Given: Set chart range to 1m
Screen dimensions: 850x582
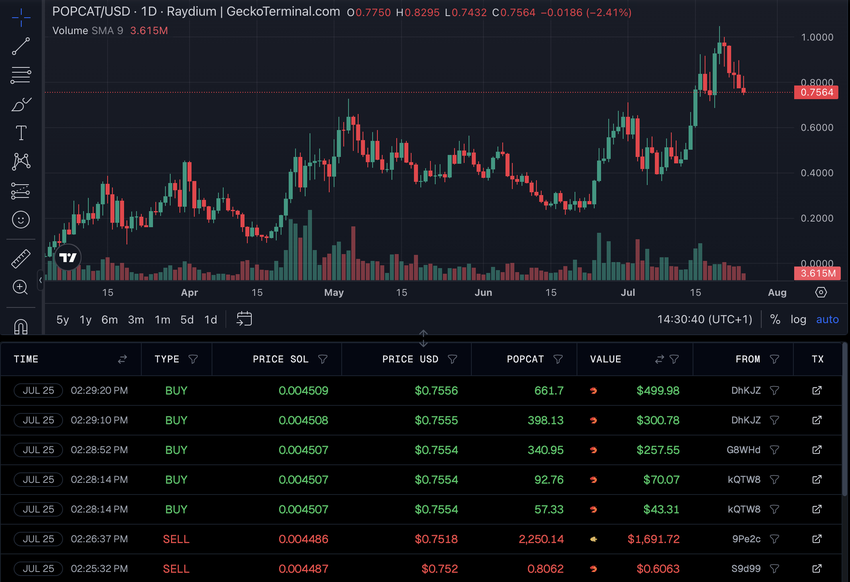Looking at the screenshot, I should coord(163,320).
